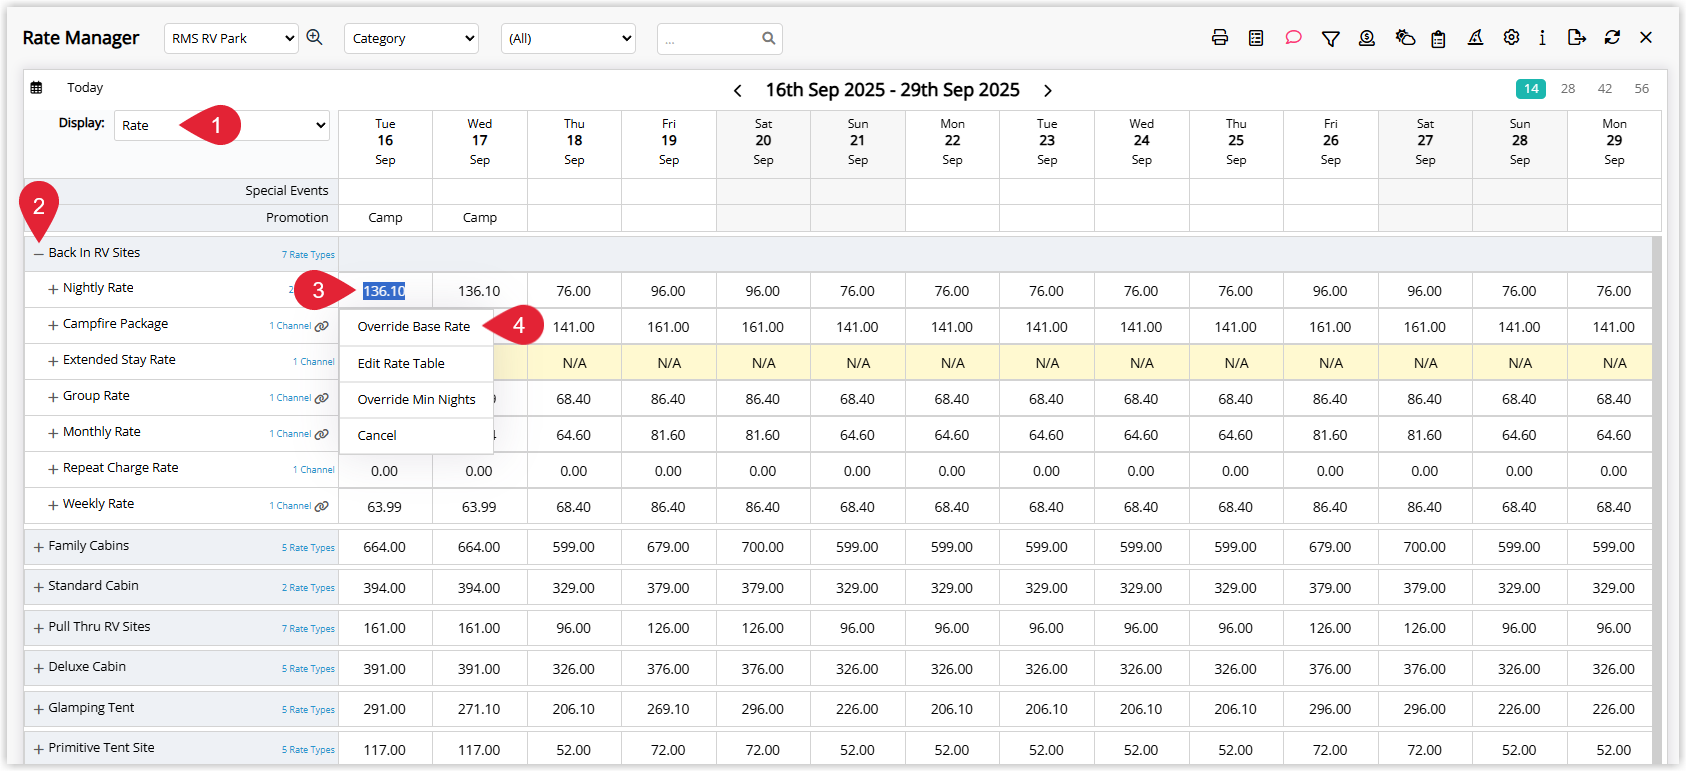Expand the Family Cabins category

click(x=38, y=547)
